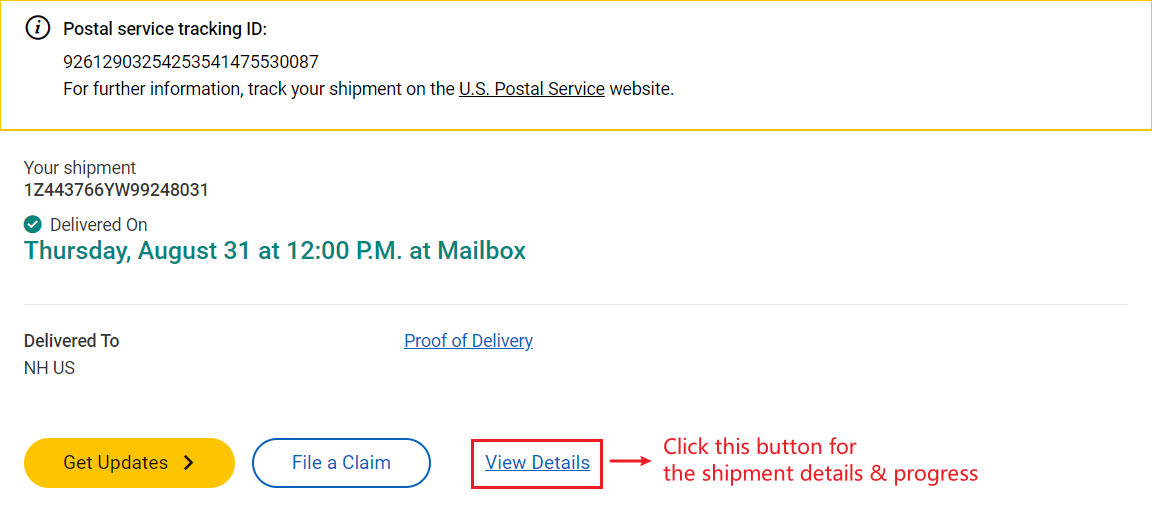
Task: Click the 'Delivered To' label
Action: pos(72,341)
